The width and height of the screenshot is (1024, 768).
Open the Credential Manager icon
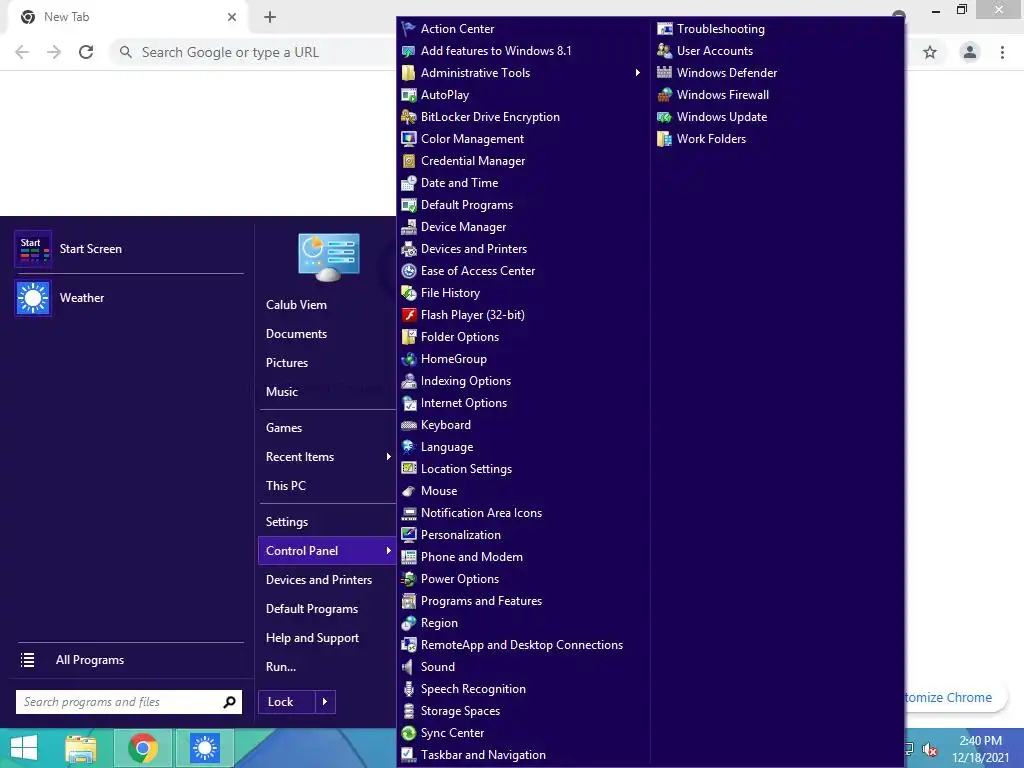409,161
